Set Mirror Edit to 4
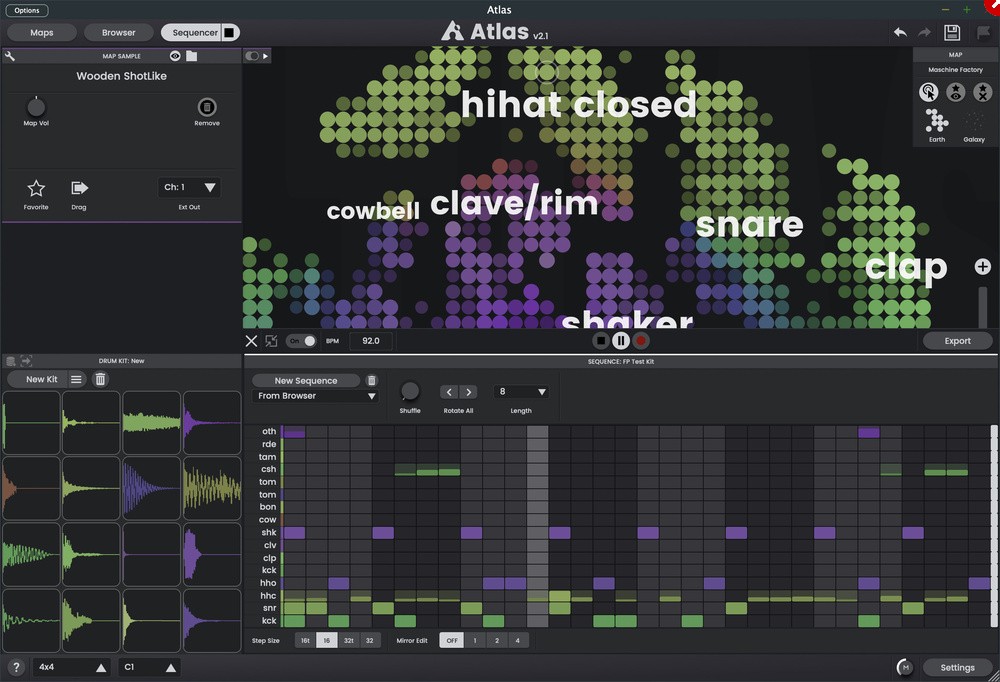This screenshot has height=682, width=1000. 517,641
